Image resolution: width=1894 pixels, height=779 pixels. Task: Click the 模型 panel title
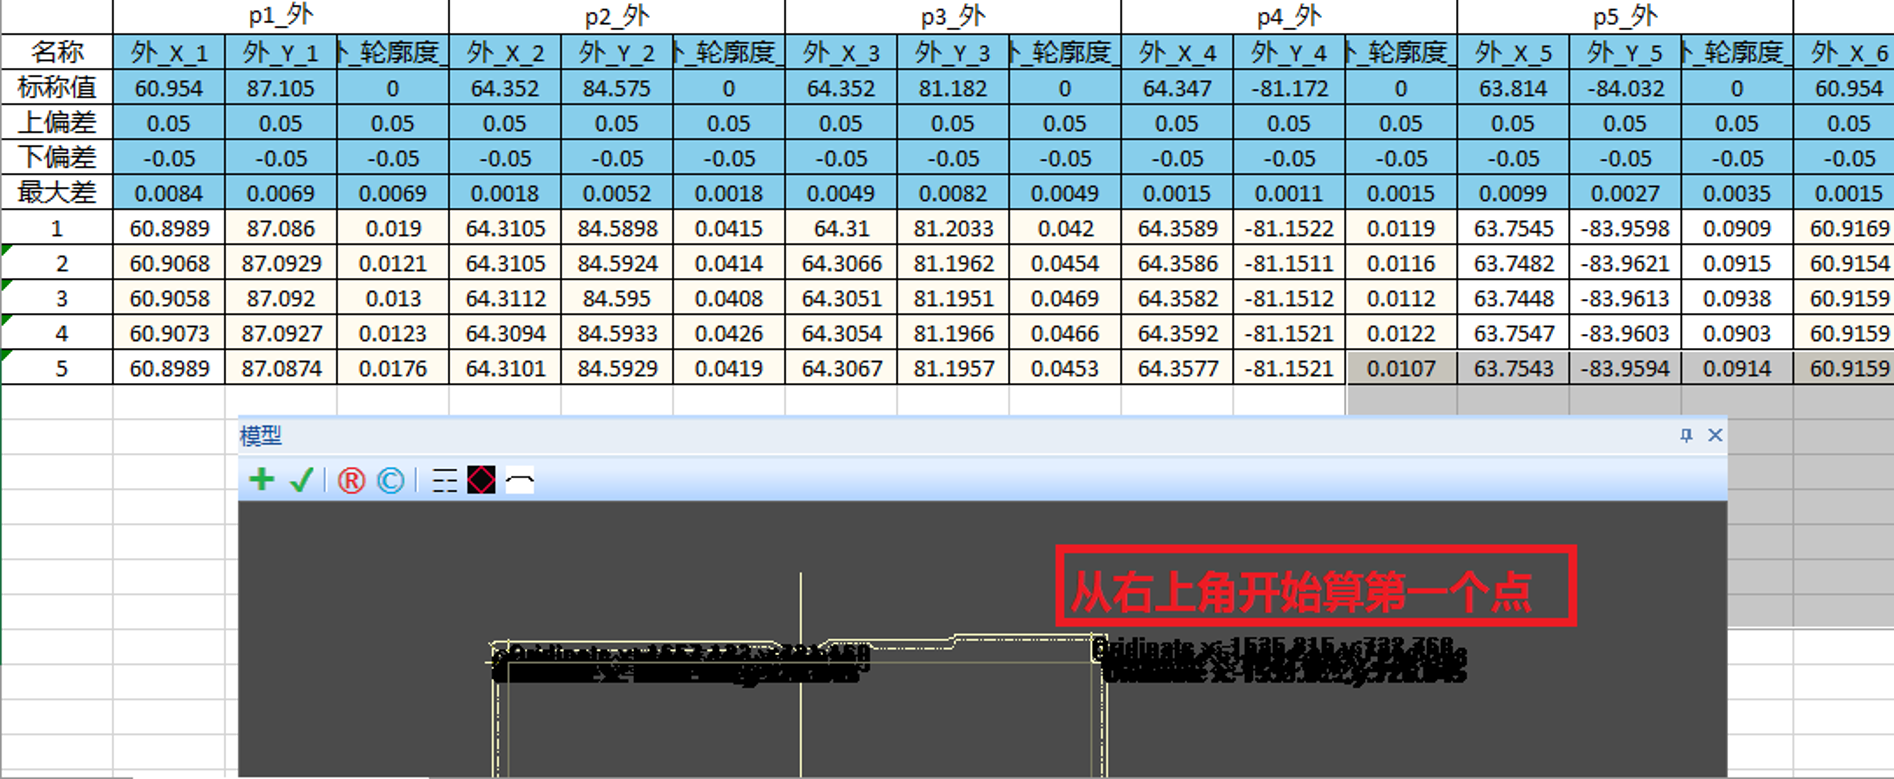tap(261, 436)
